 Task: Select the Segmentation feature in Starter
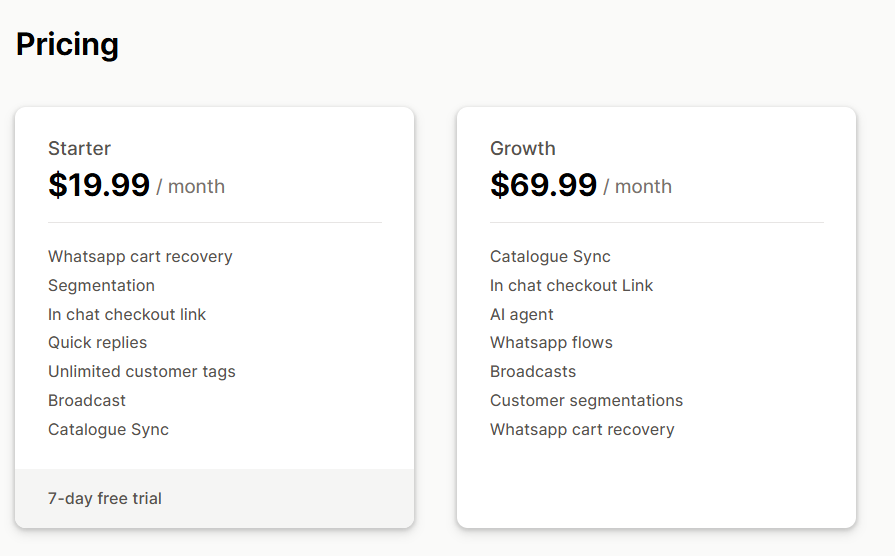101,286
